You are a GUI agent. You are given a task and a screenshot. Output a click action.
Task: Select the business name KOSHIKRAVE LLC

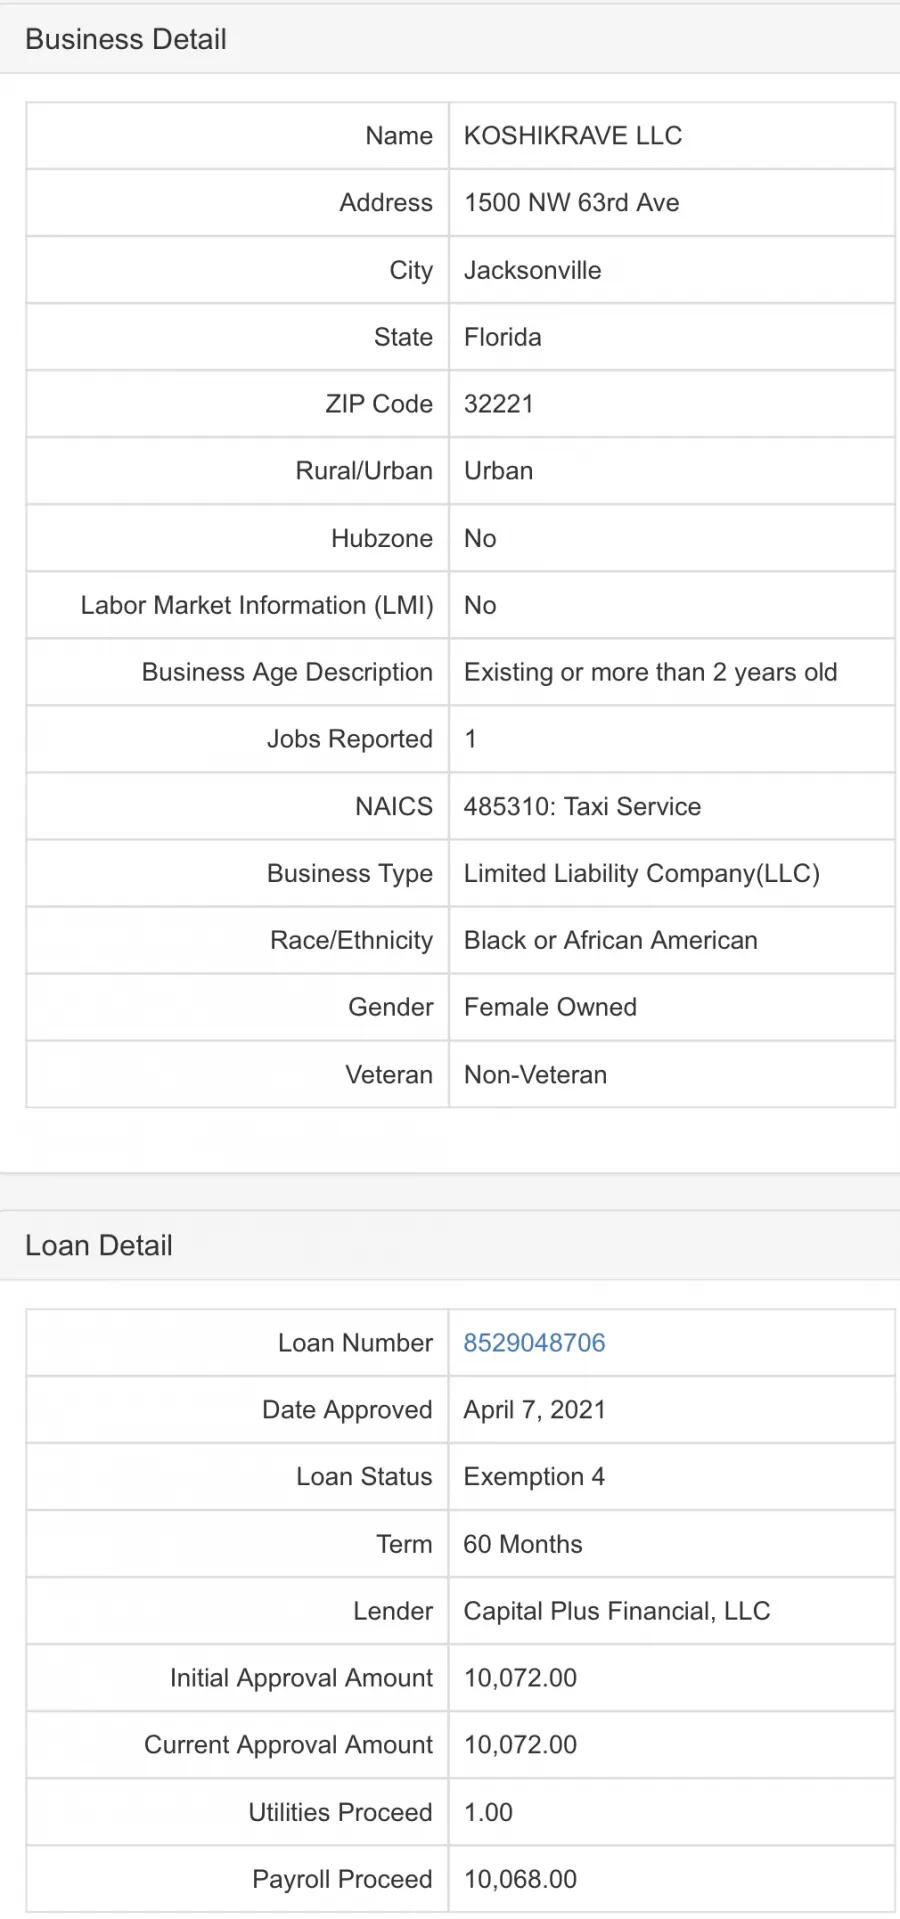tap(573, 135)
